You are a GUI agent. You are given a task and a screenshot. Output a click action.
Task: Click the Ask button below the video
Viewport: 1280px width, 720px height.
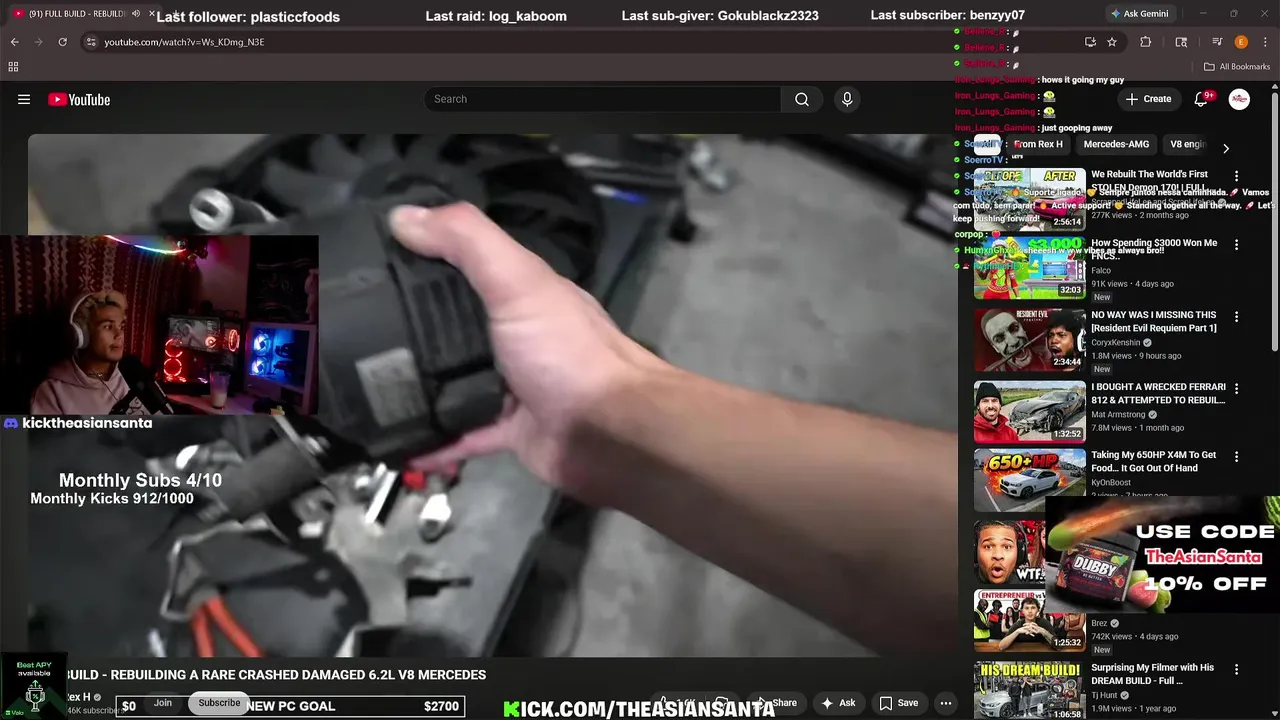click(x=838, y=703)
